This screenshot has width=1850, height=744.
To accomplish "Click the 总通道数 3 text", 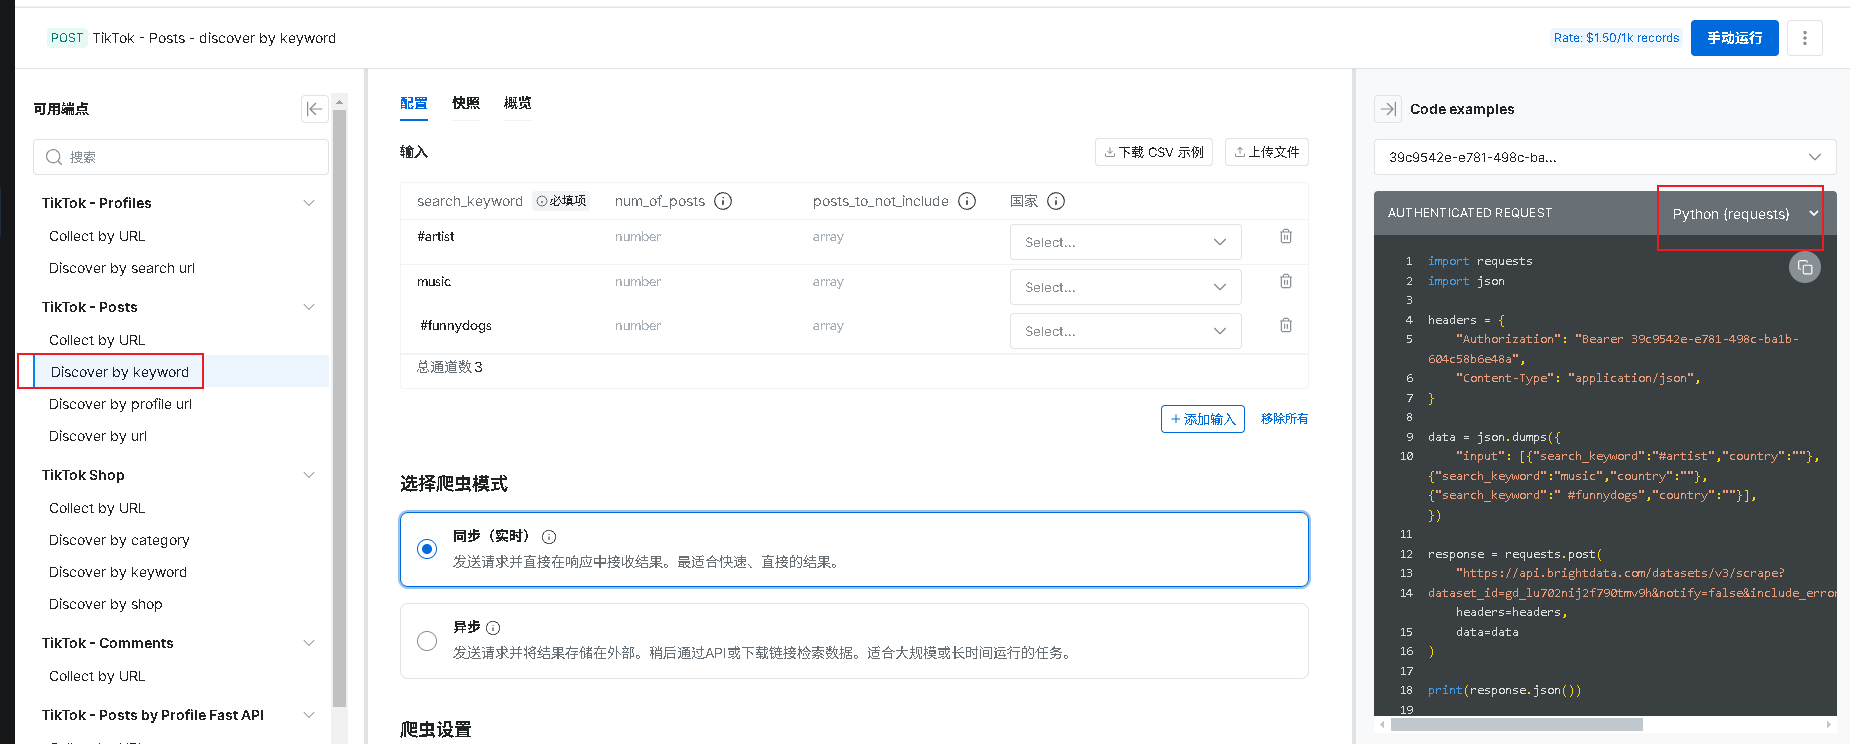I will 450,367.
